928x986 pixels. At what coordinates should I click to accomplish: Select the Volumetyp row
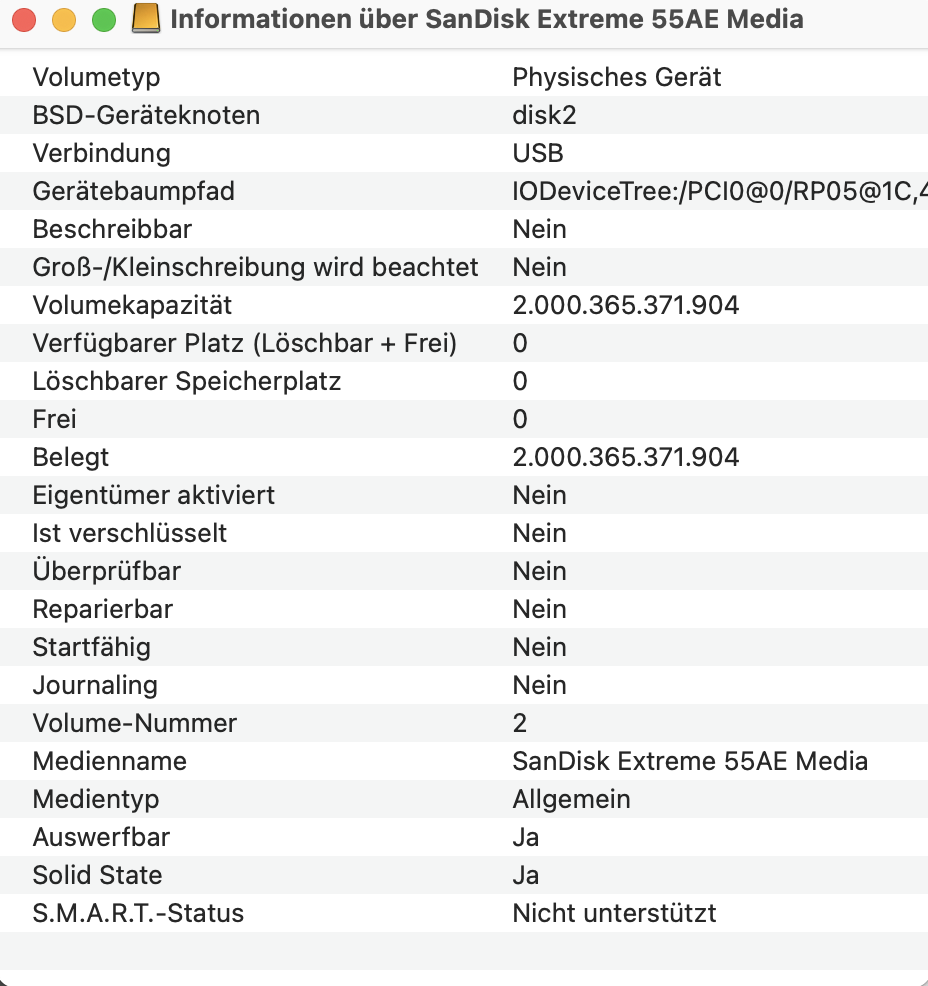(x=96, y=77)
